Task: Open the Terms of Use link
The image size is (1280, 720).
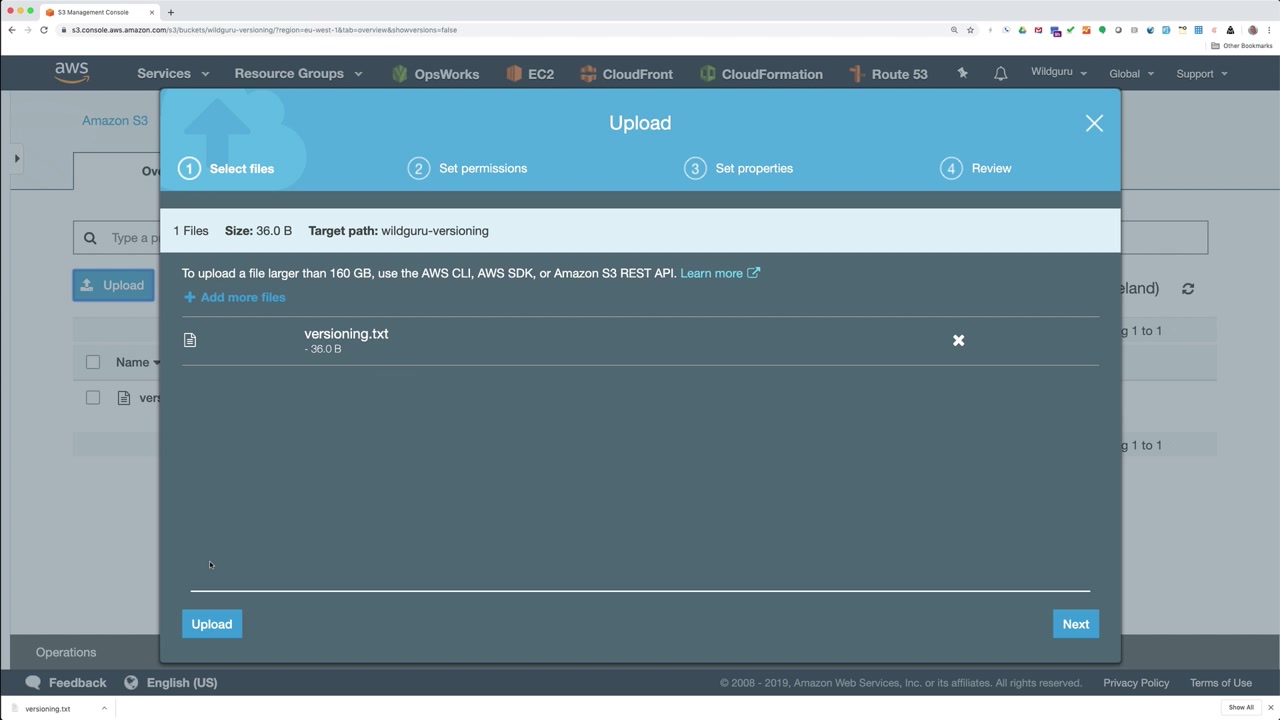Action: 1221,683
